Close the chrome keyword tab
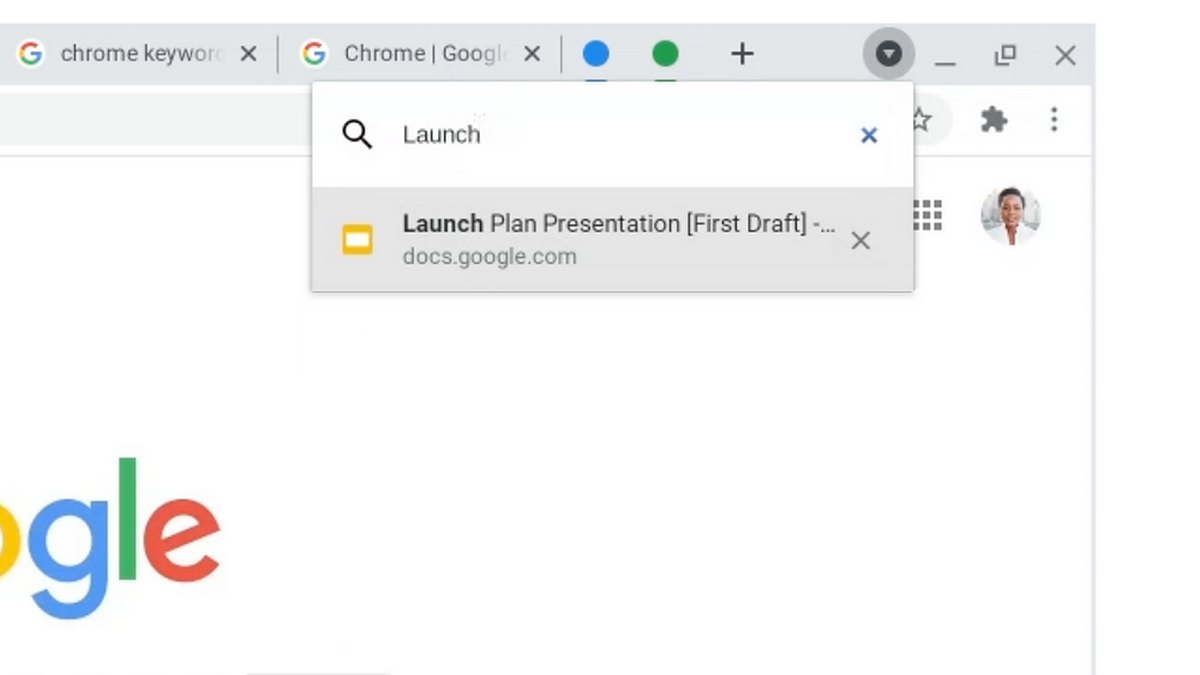 tap(248, 54)
